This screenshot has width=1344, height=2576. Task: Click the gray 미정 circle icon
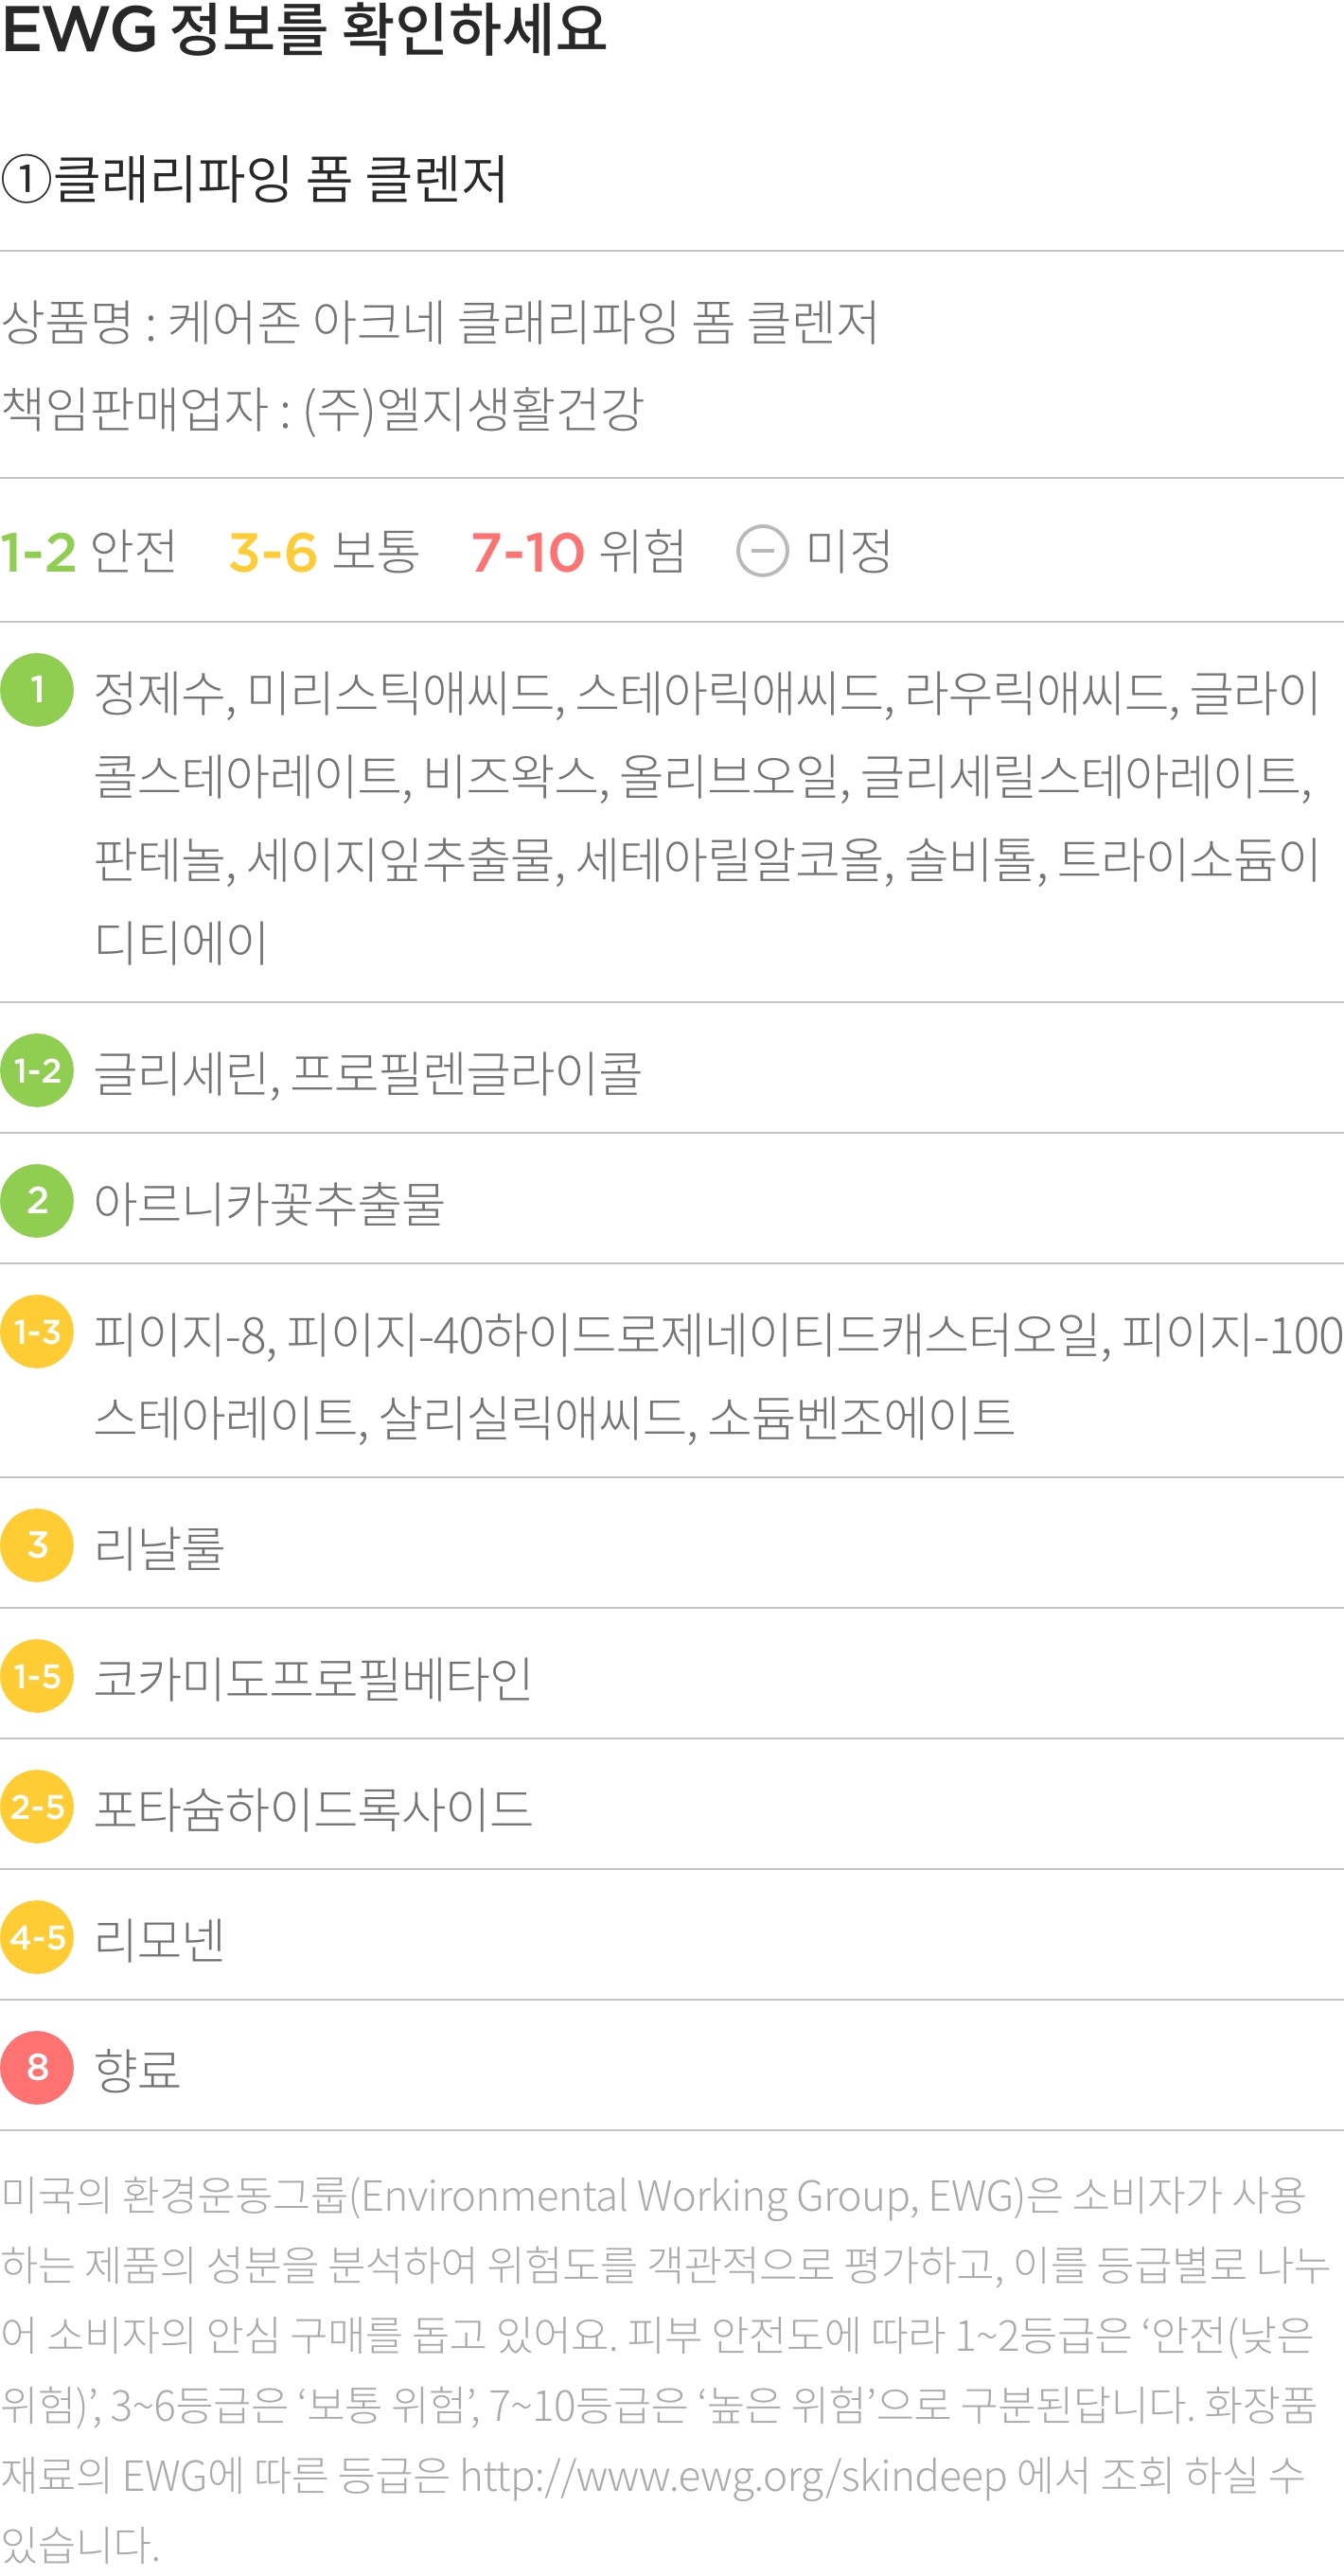coord(763,551)
